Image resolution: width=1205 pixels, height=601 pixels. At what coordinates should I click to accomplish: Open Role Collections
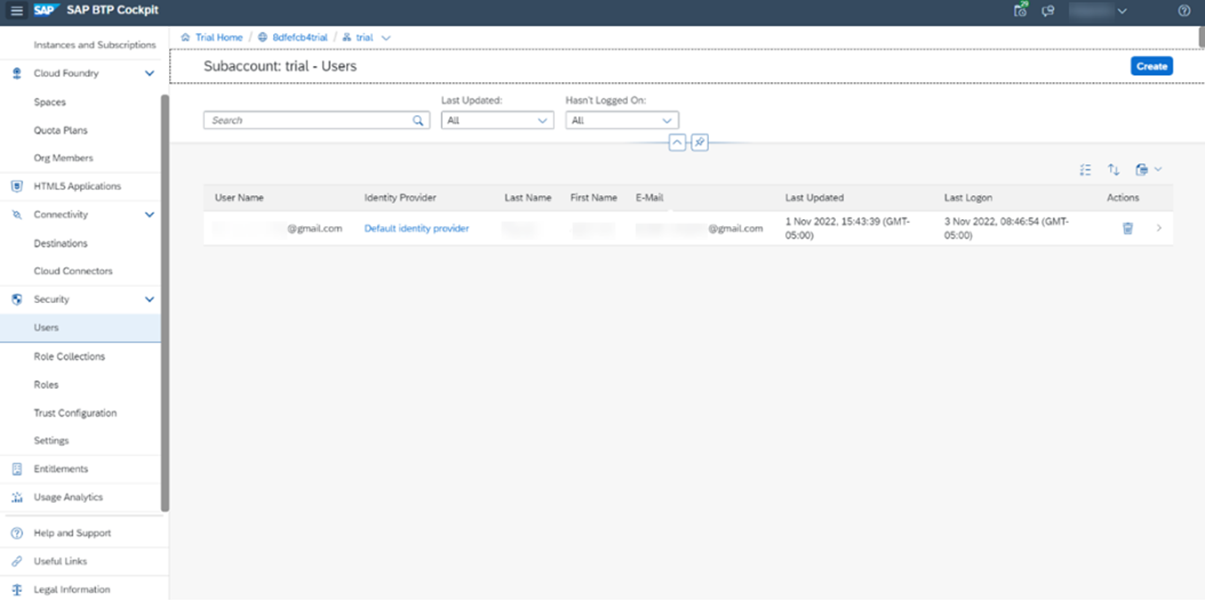(x=69, y=356)
